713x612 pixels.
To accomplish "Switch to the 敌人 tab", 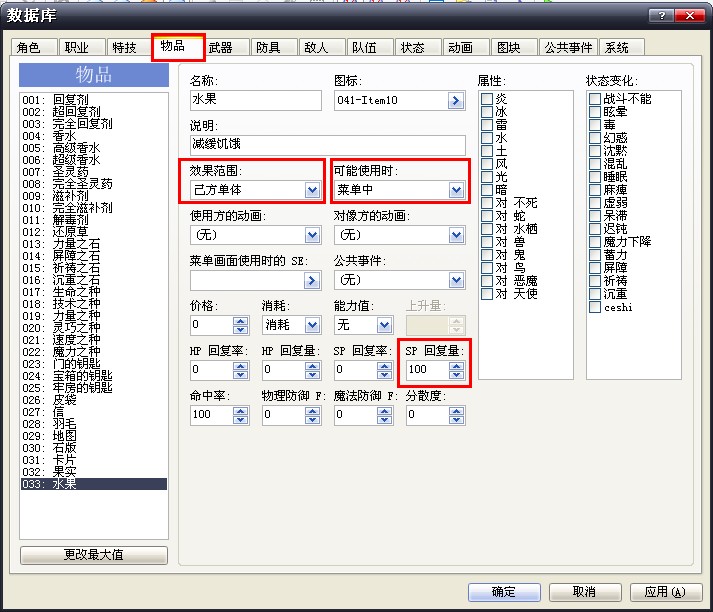I will click(x=321, y=47).
